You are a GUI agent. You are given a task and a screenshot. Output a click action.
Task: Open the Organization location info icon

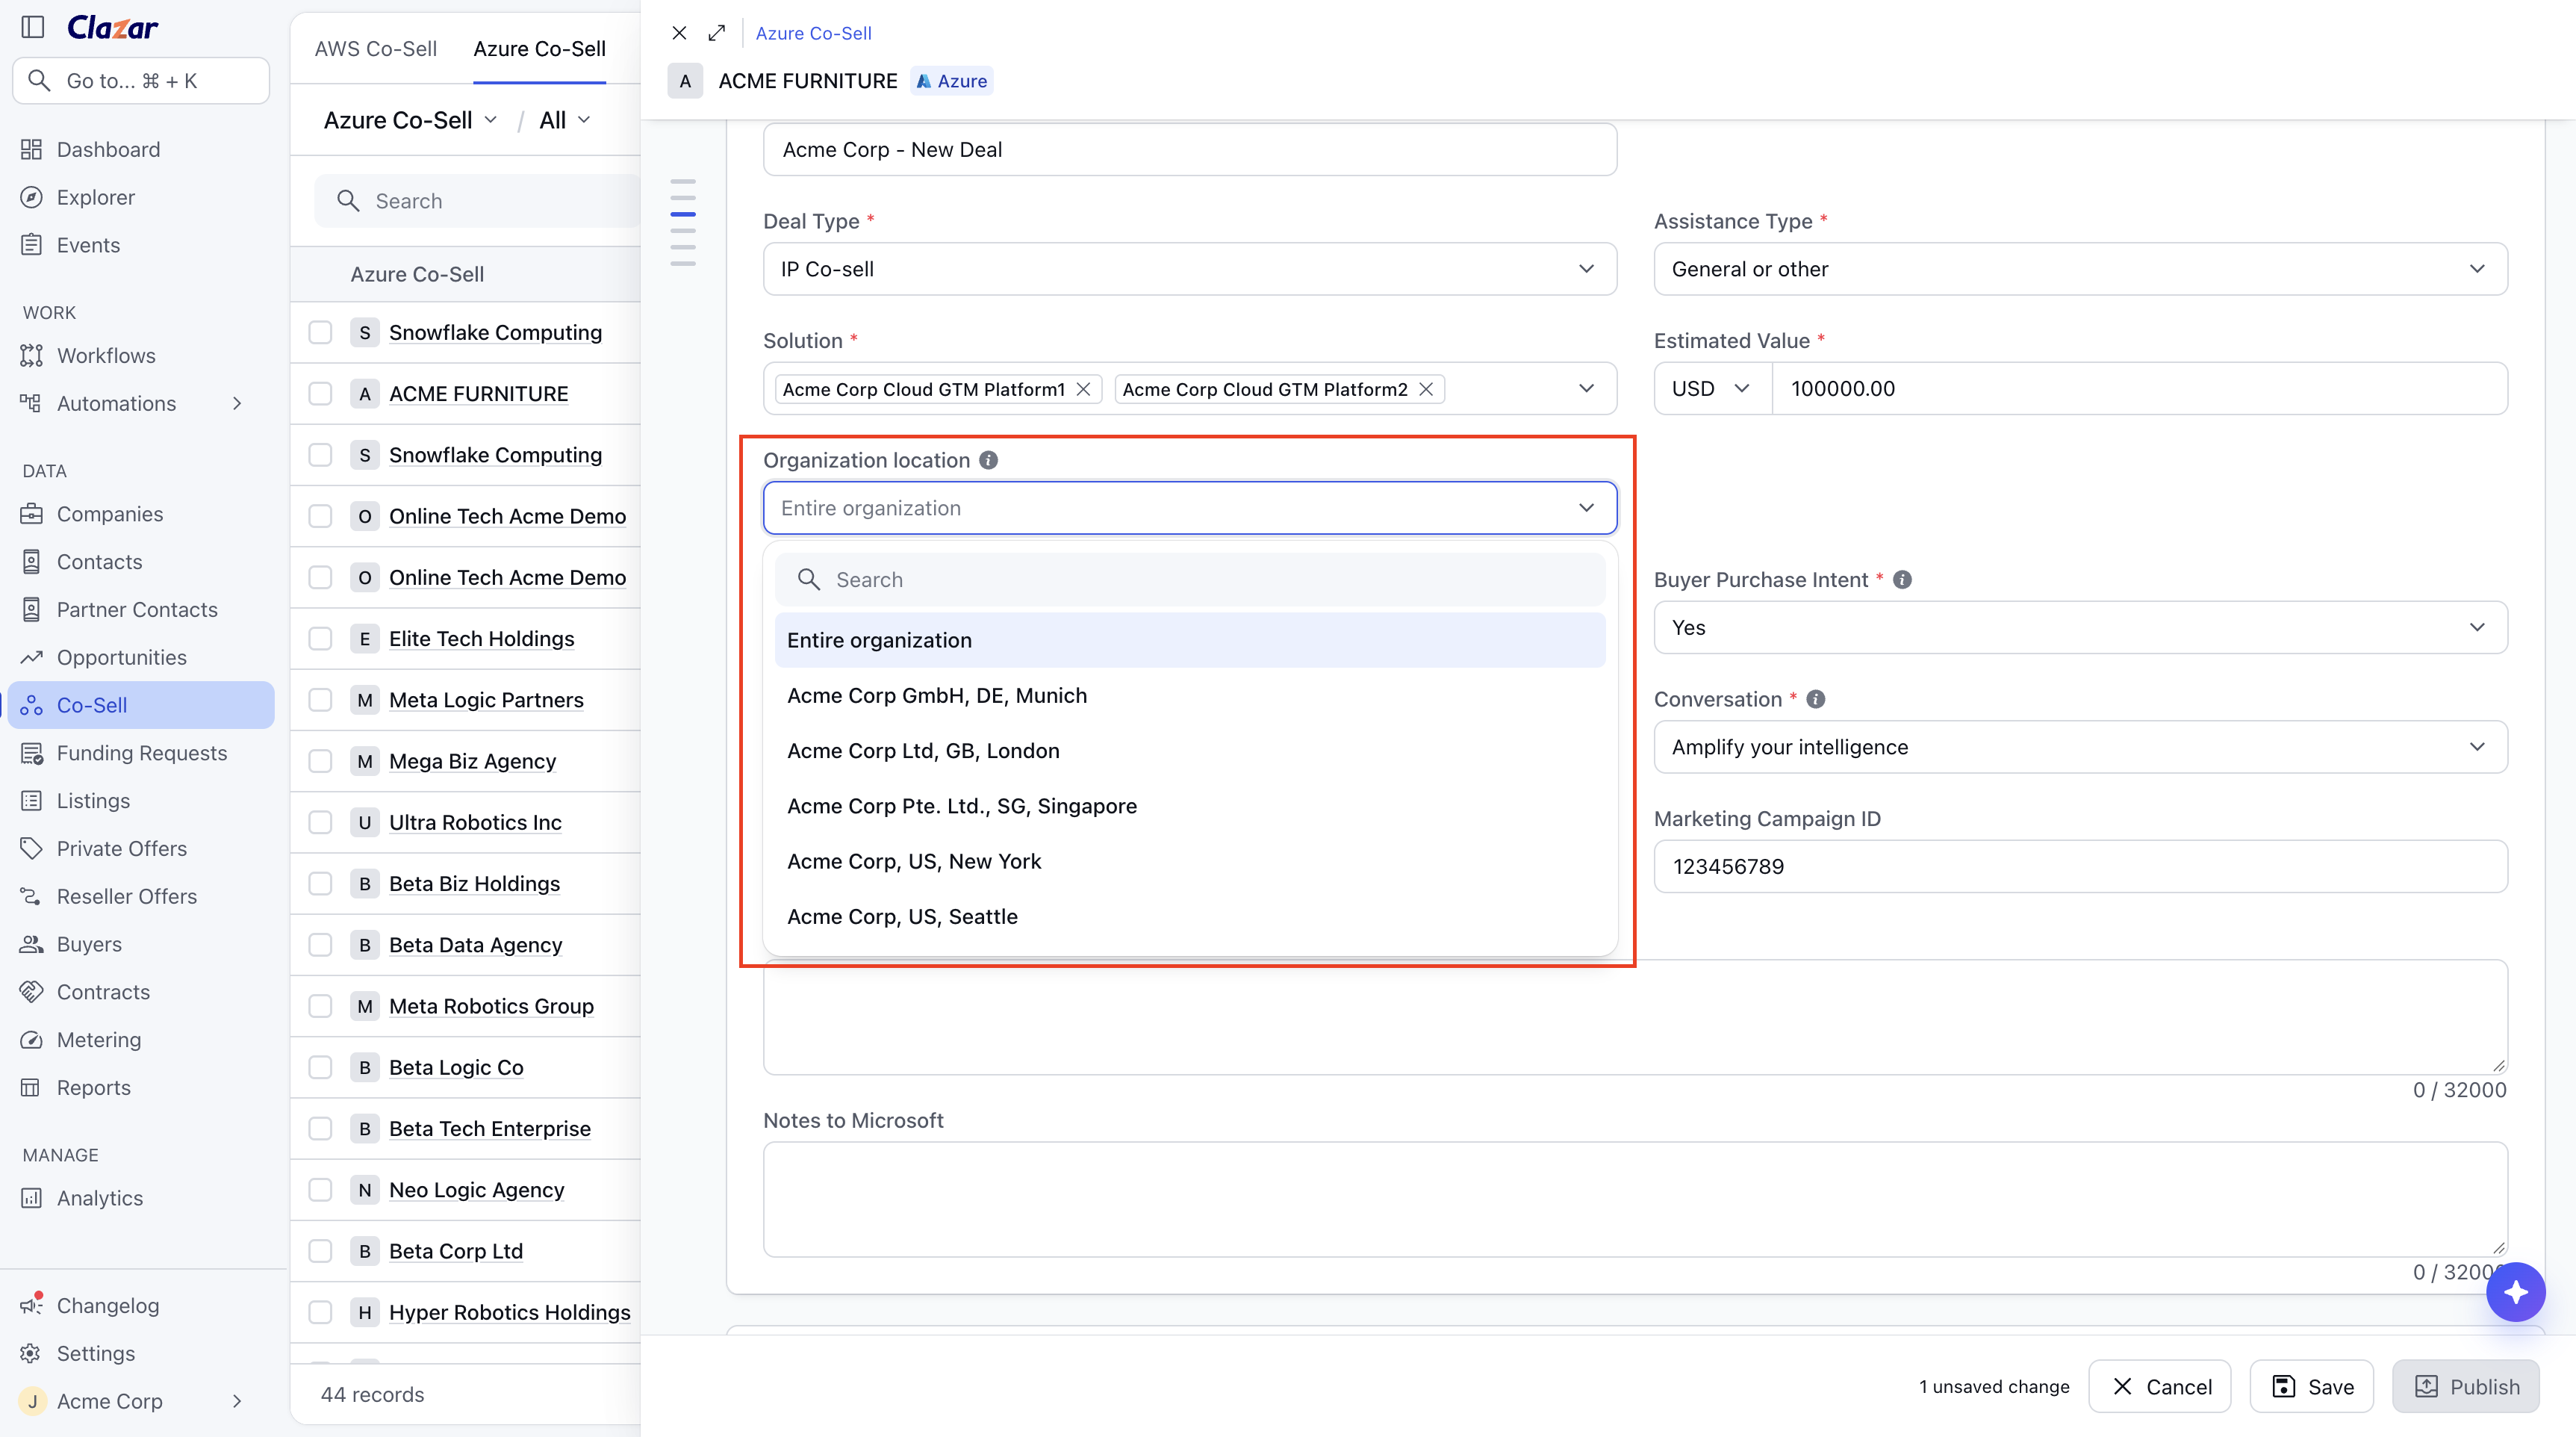[988, 460]
